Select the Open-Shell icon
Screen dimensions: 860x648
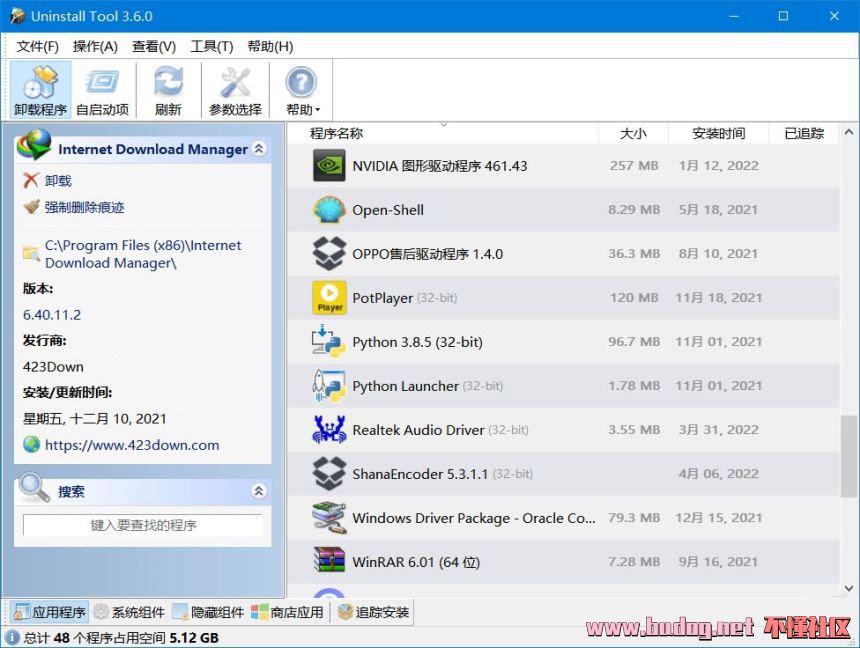coord(329,210)
